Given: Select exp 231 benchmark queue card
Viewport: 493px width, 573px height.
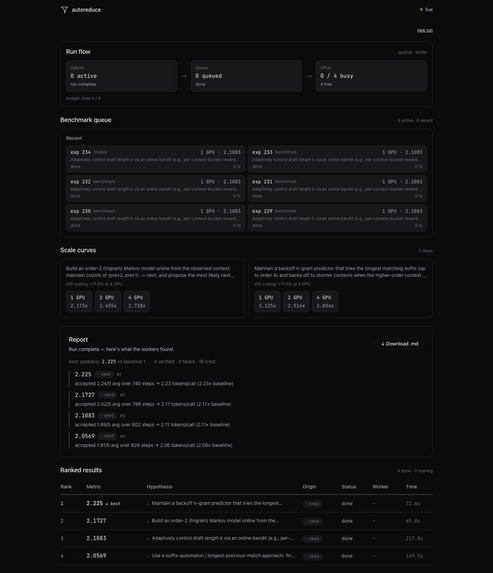Looking at the screenshot, I should coord(337,189).
